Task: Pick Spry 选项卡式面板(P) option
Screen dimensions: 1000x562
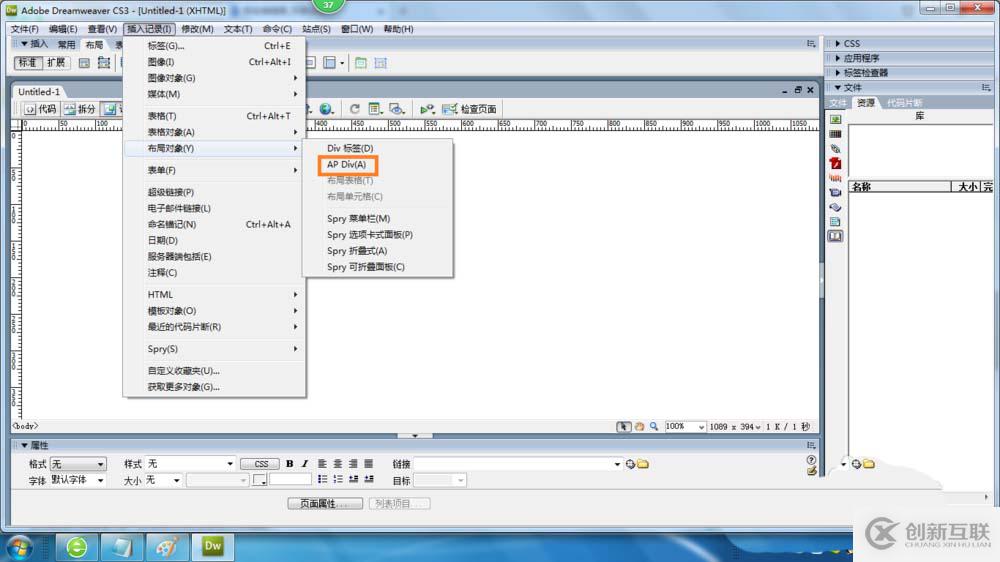Action: (x=370, y=235)
